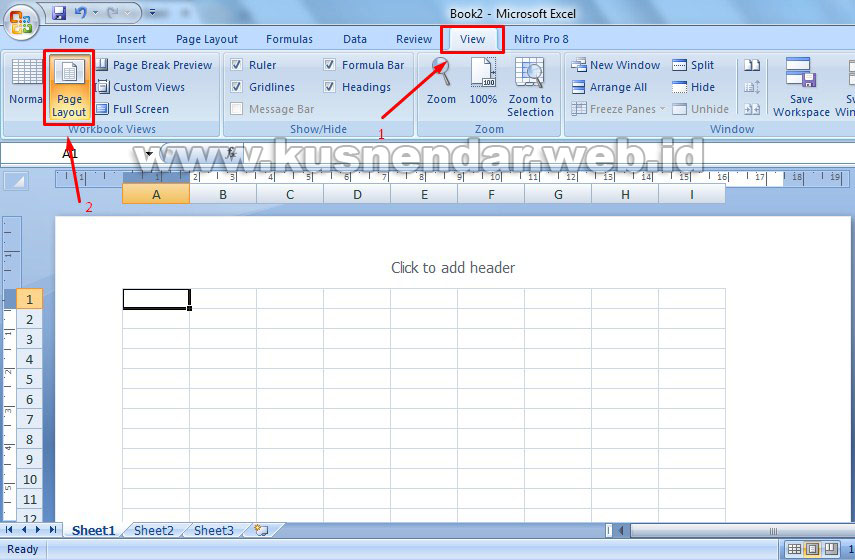Open the Insert ribbon tab
Viewport: 855px width, 560px height.
pyautogui.click(x=131, y=39)
